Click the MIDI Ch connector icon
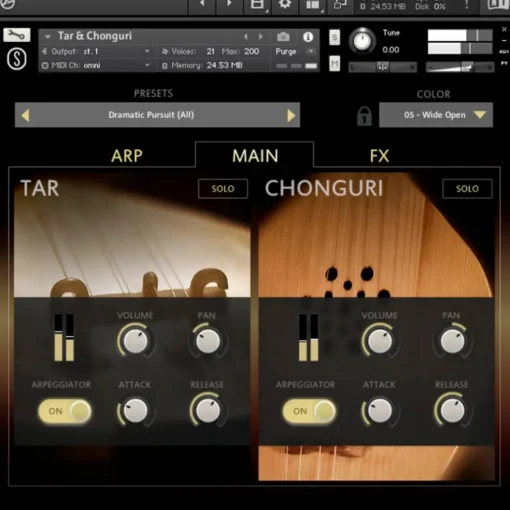This screenshot has width=510, height=510. tap(45, 66)
